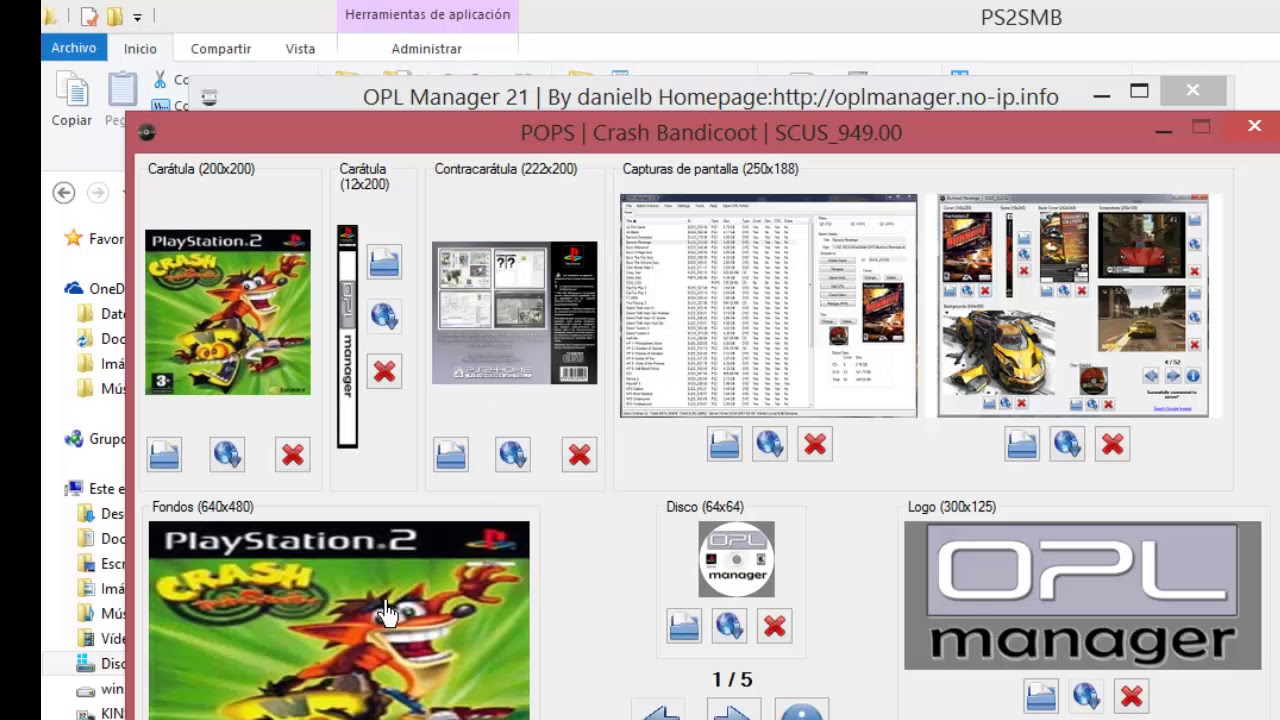
Task: Click Explorer's forward navigation arrow
Action: point(97,193)
